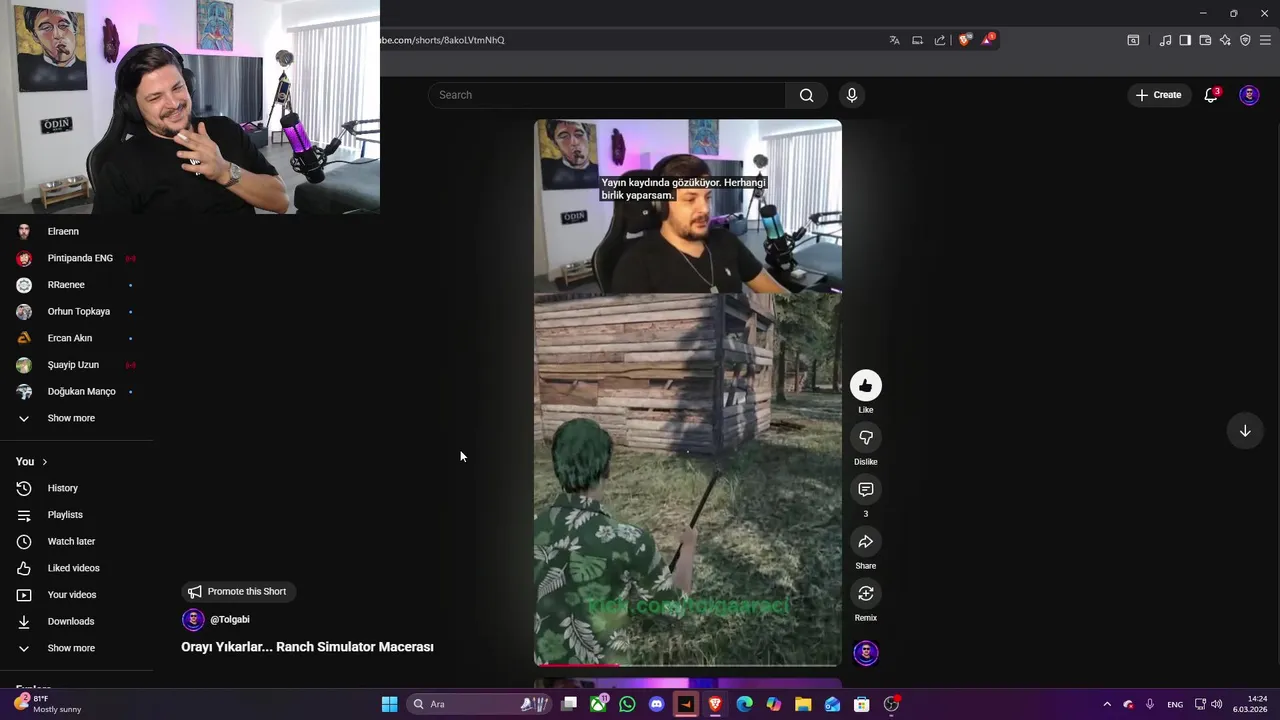This screenshot has height=720, width=1280.
Task: Open the You section chevron
Action: (x=44, y=462)
